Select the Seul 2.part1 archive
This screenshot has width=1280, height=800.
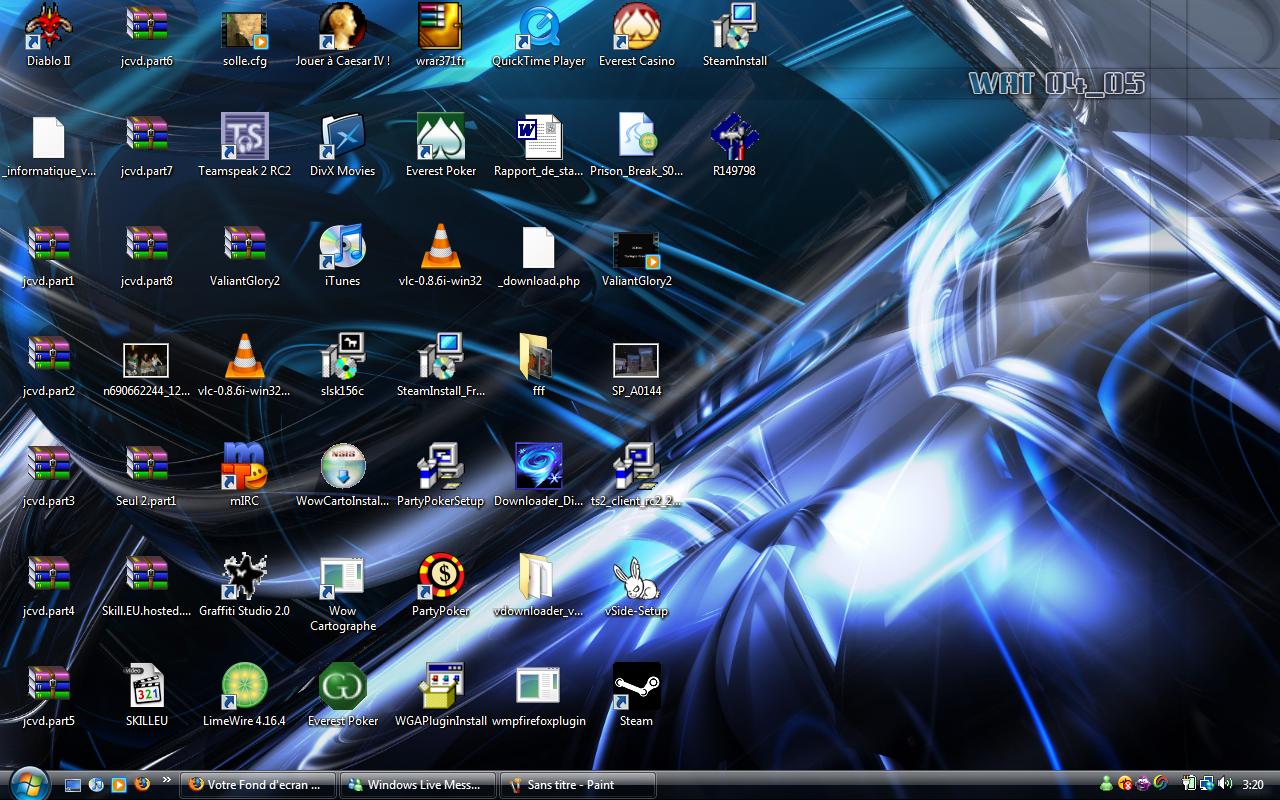pos(146,467)
